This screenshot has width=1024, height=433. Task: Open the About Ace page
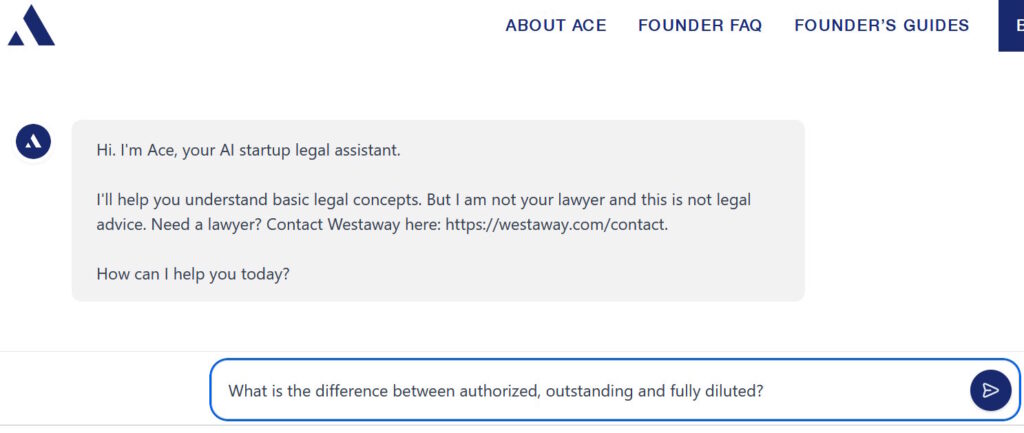point(556,26)
